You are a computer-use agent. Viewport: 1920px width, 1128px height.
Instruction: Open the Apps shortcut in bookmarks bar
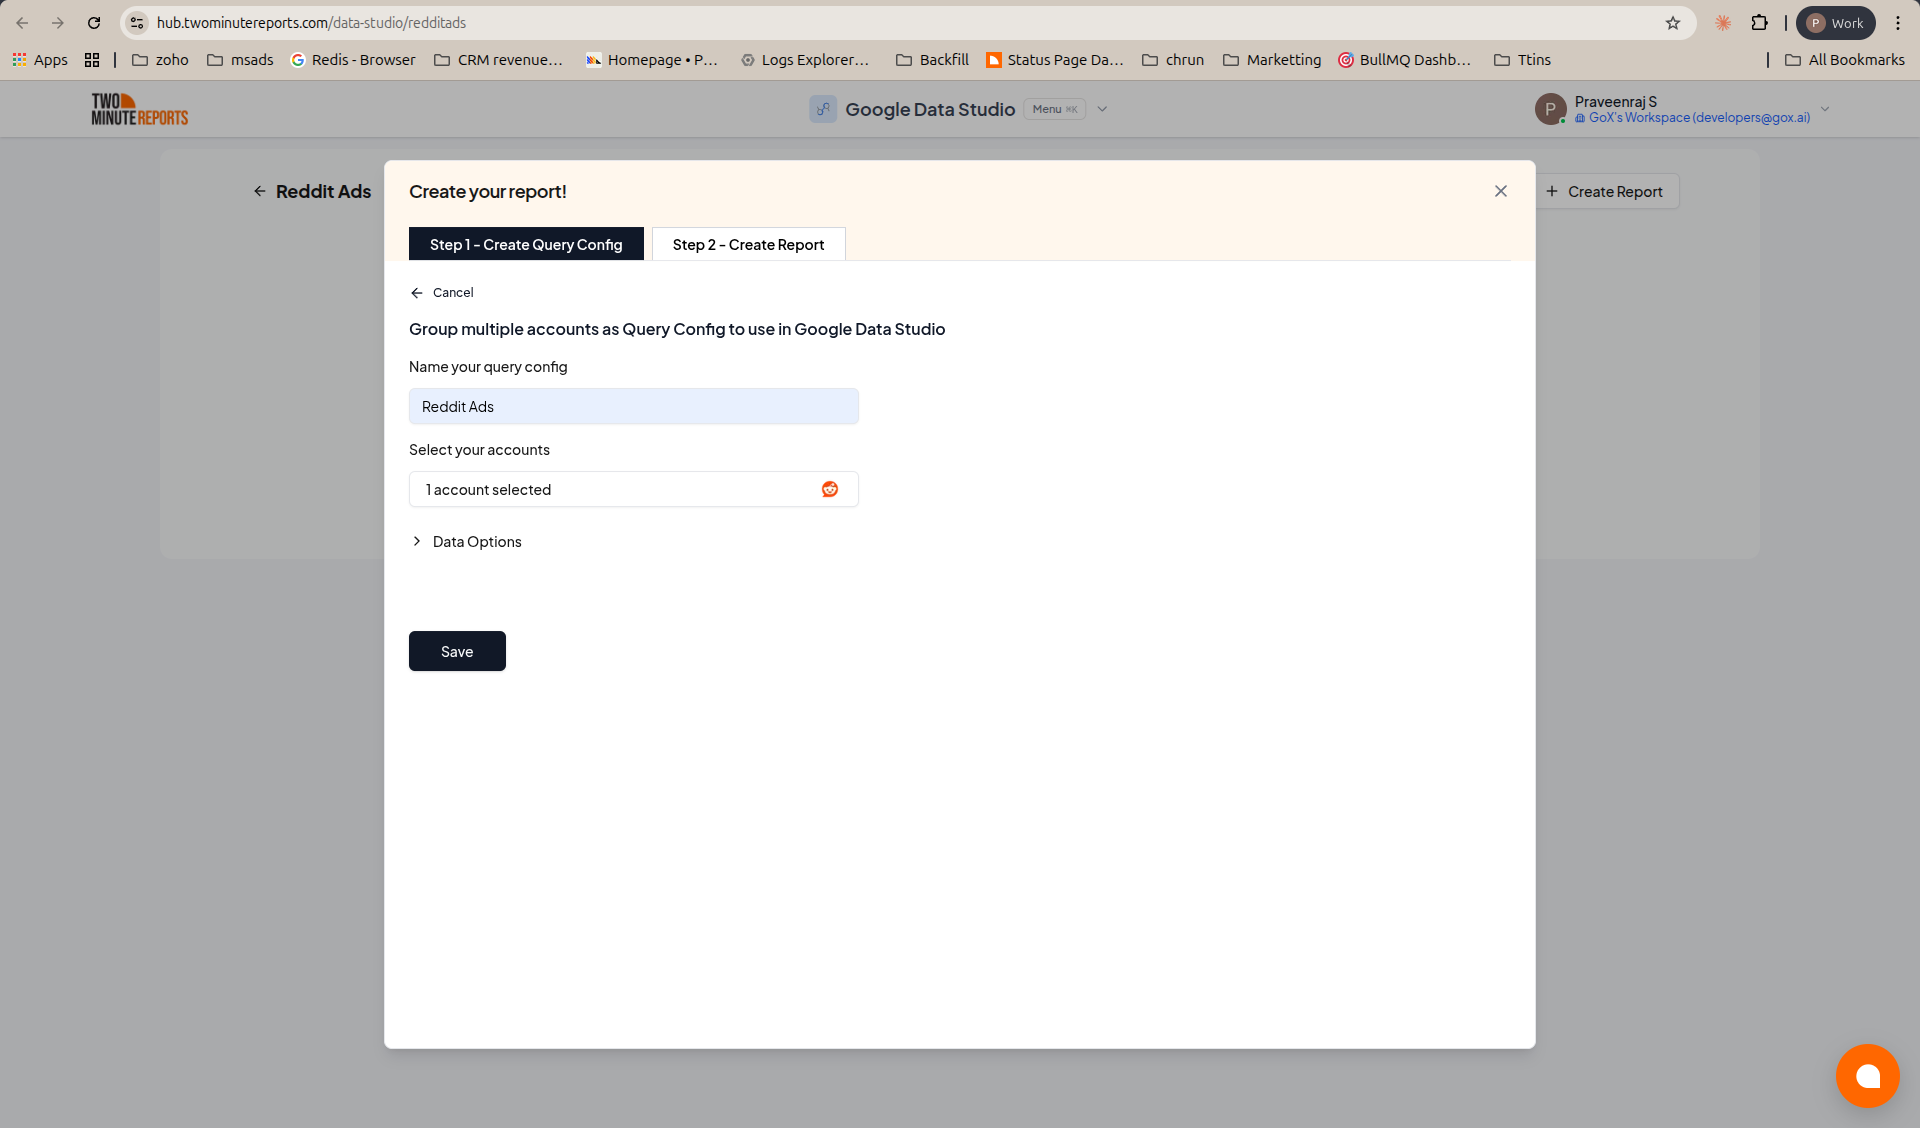tap(40, 60)
